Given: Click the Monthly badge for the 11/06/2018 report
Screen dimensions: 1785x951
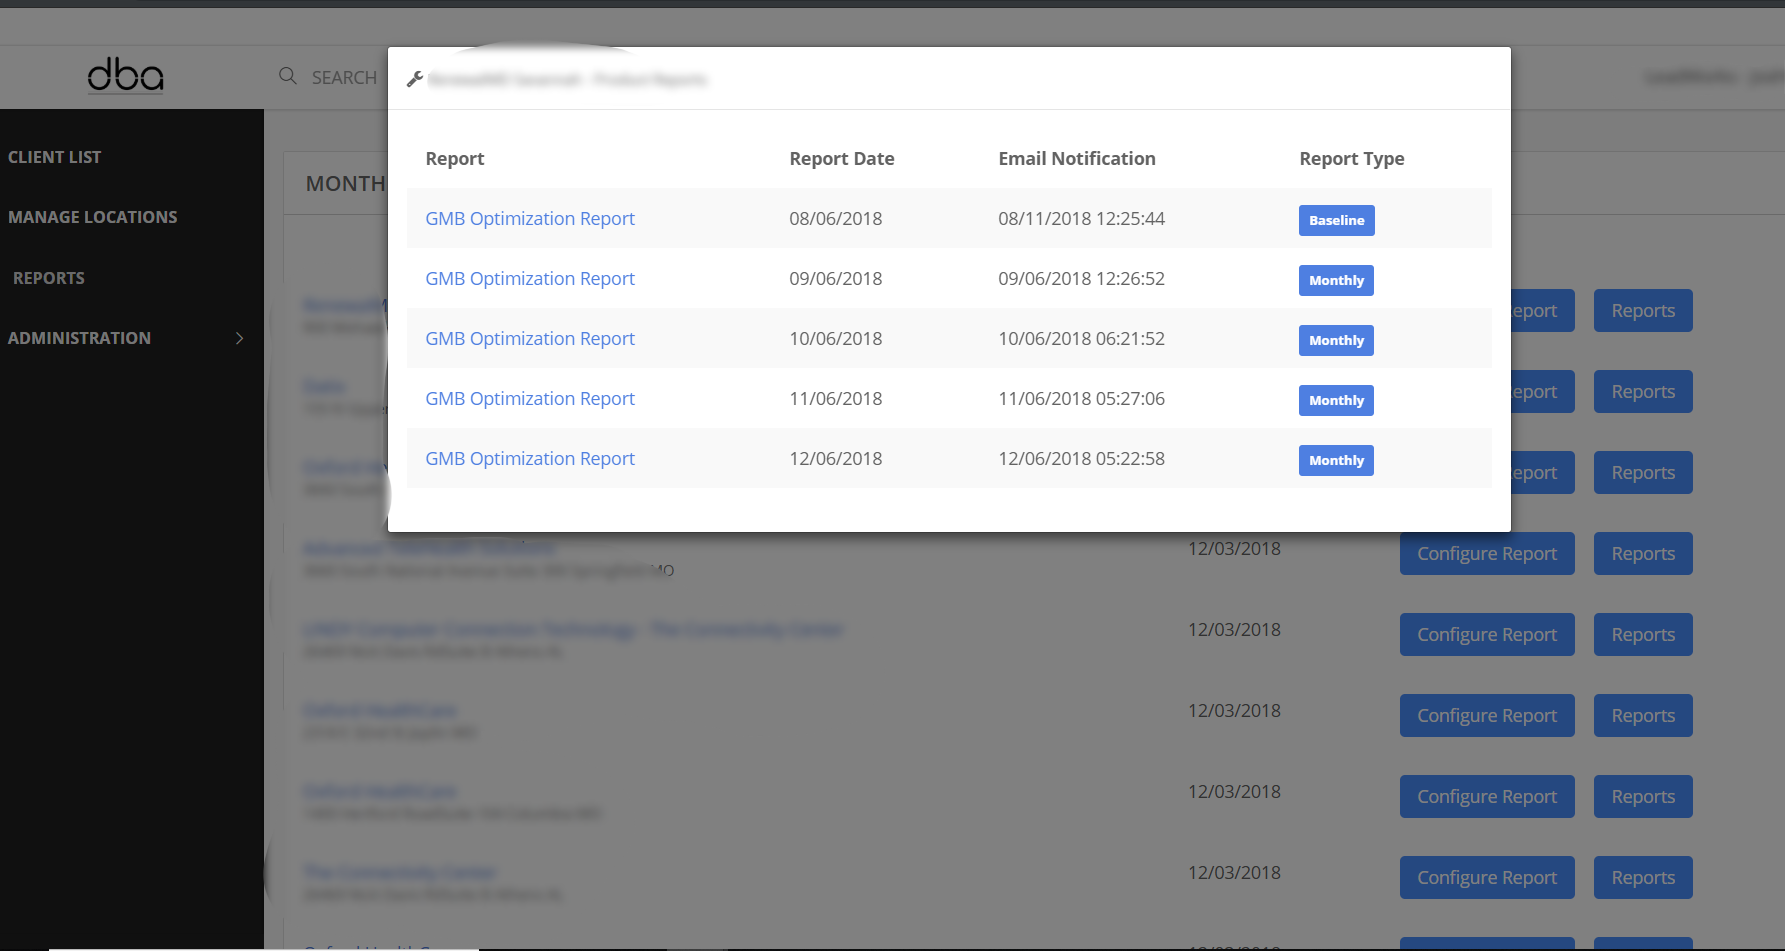Looking at the screenshot, I should pos(1336,400).
